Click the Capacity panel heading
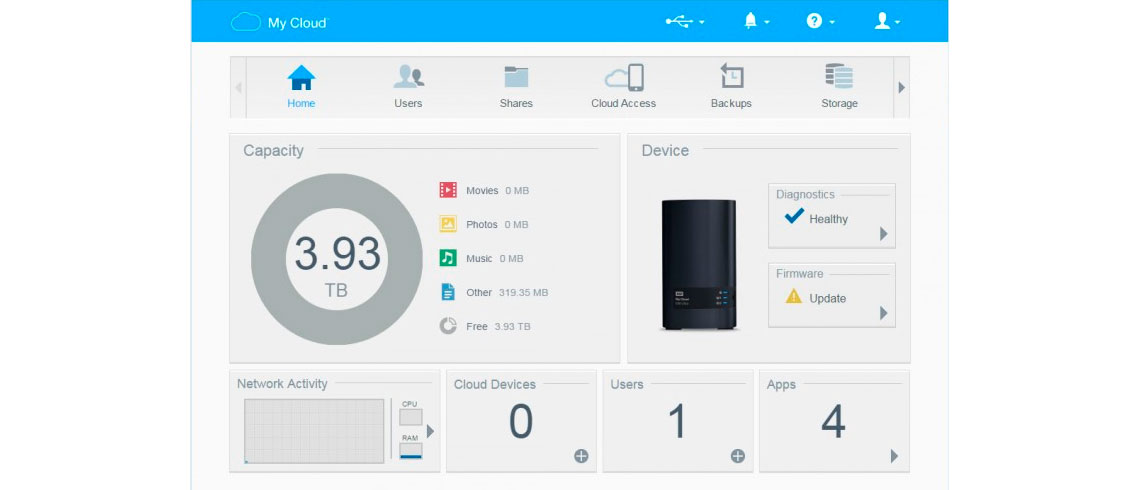The image size is (1140, 490). 273,150
